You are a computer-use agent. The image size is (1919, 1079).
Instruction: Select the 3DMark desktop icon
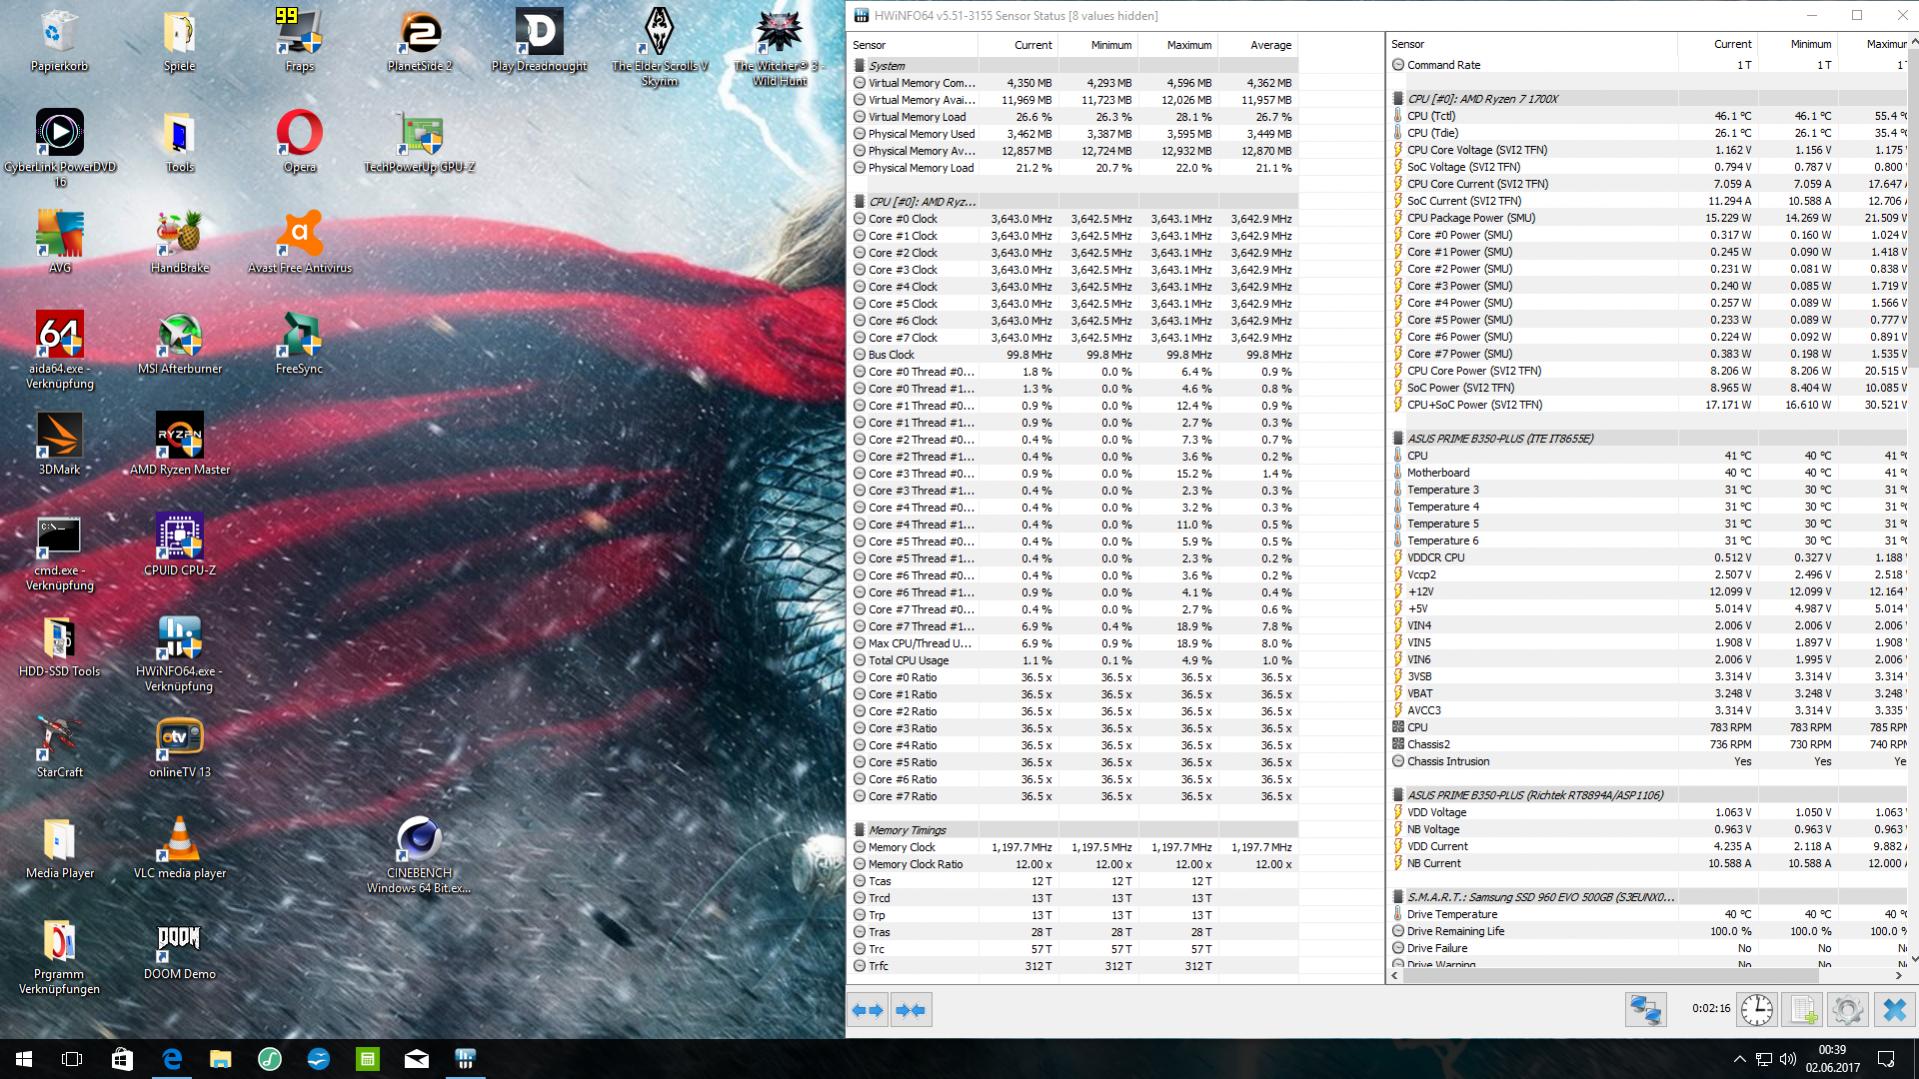pyautogui.click(x=59, y=444)
